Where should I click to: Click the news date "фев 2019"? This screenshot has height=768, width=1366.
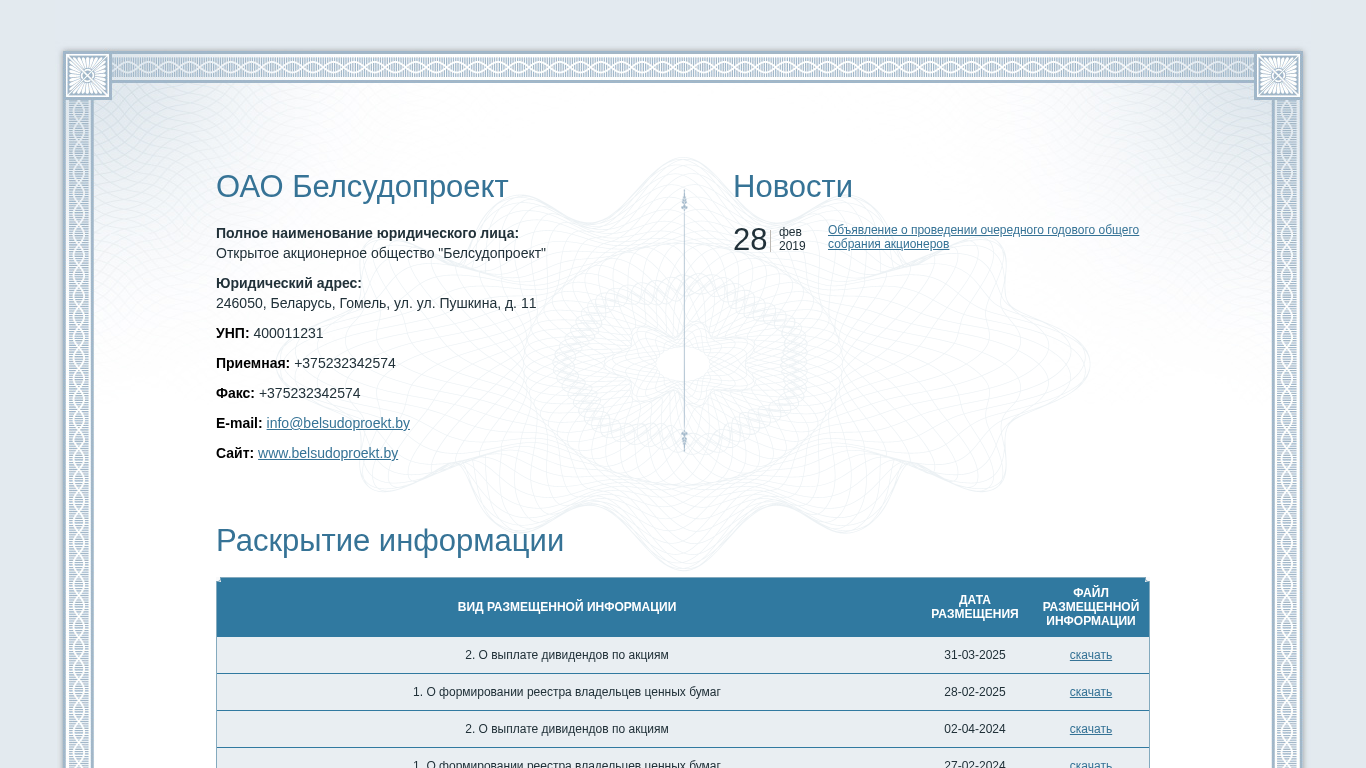click(x=792, y=239)
